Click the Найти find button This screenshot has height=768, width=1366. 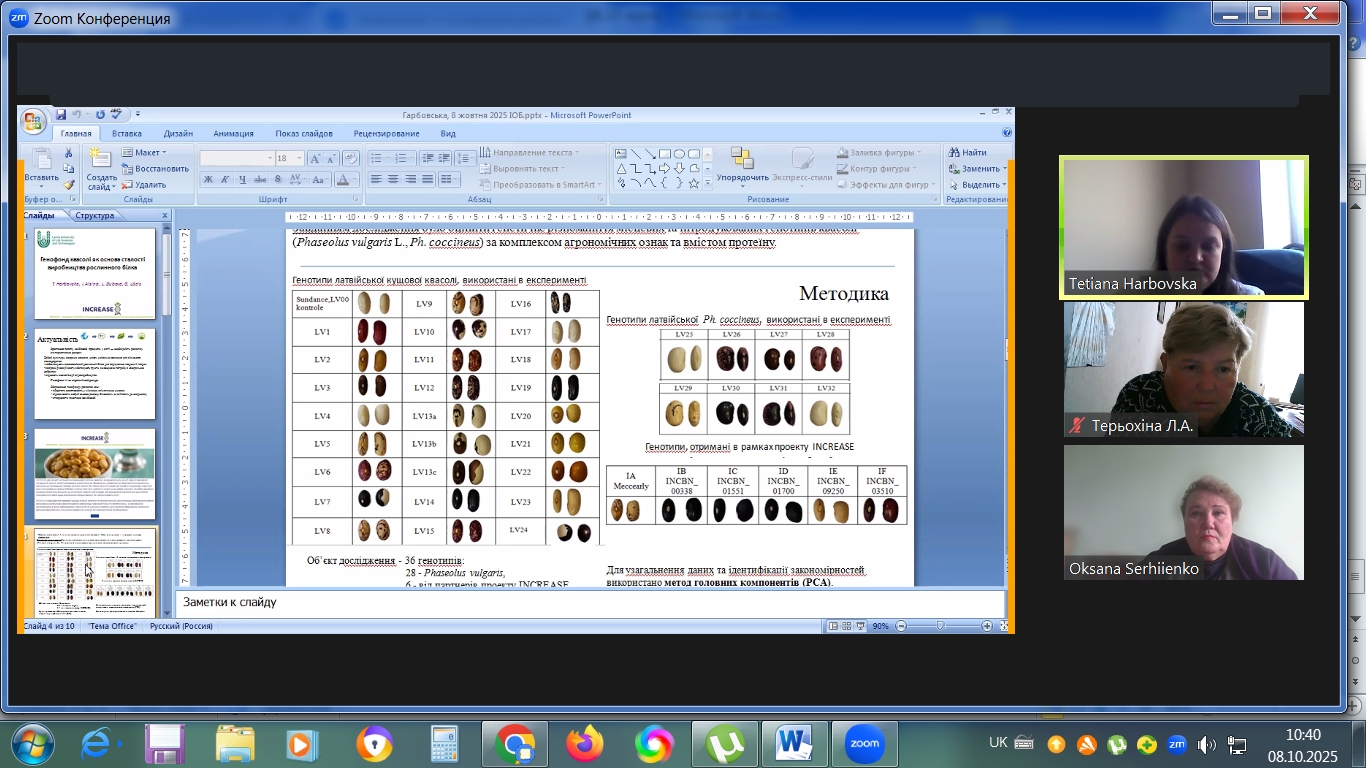click(x=967, y=153)
